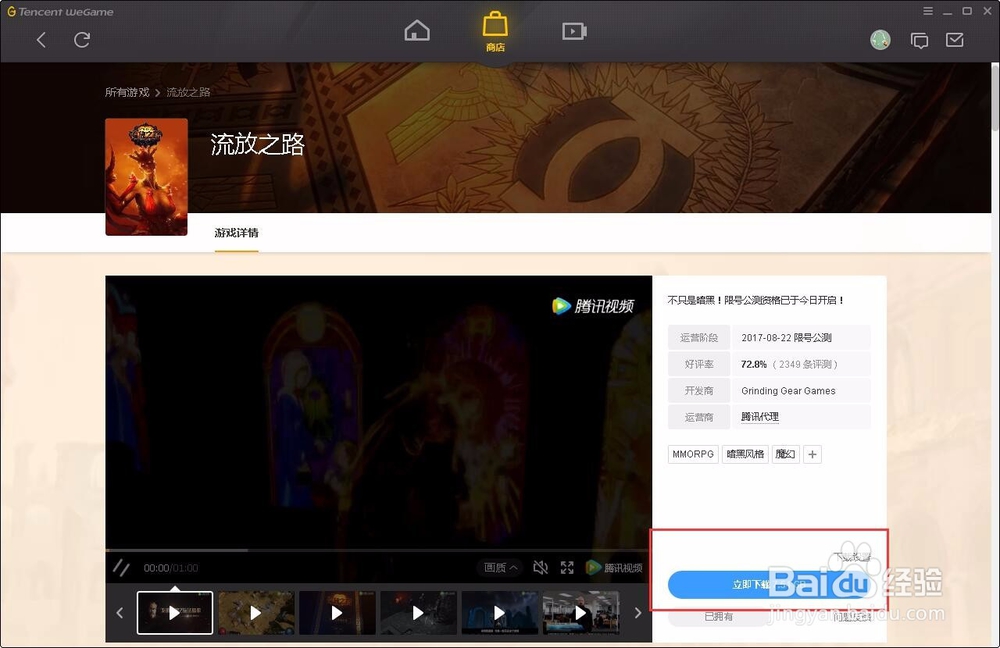Refresh the page with reload icon
The image size is (1000, 648).
[83, 40]
